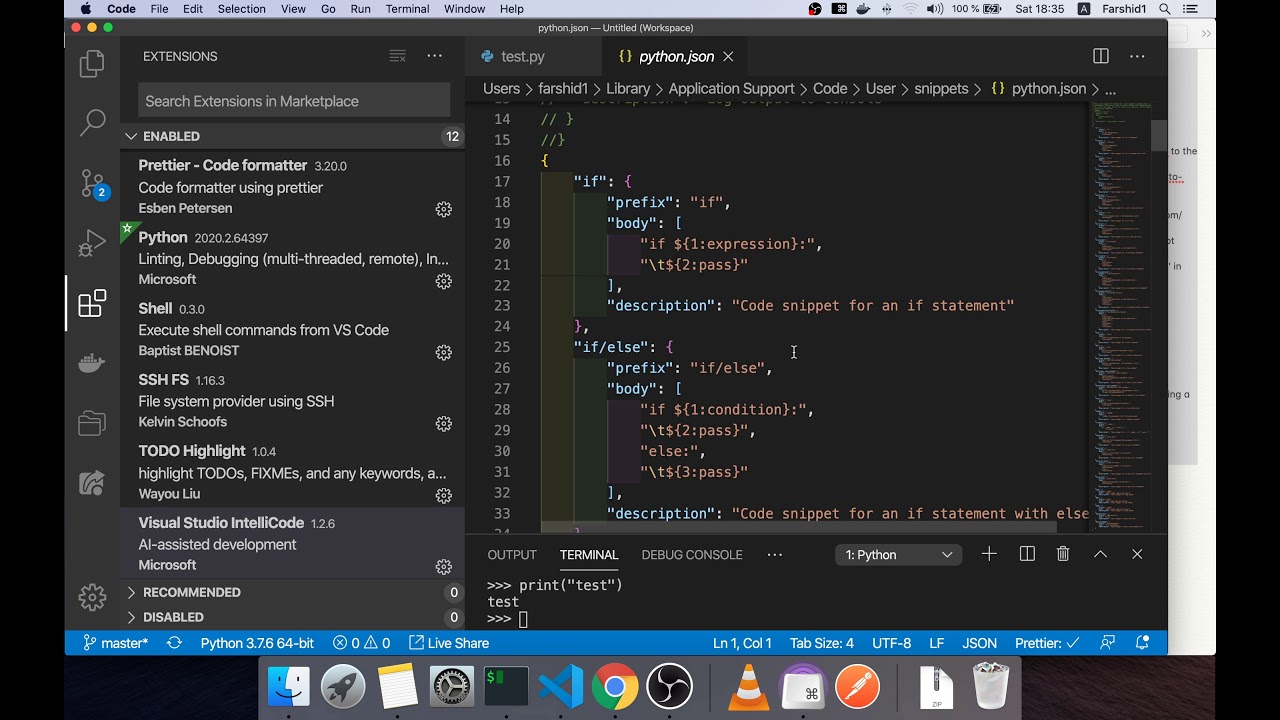This screenshot has height=720, width=1280.
Task: Switch to the DEBUG CONSOLE tab
Action: click(692, 555)
